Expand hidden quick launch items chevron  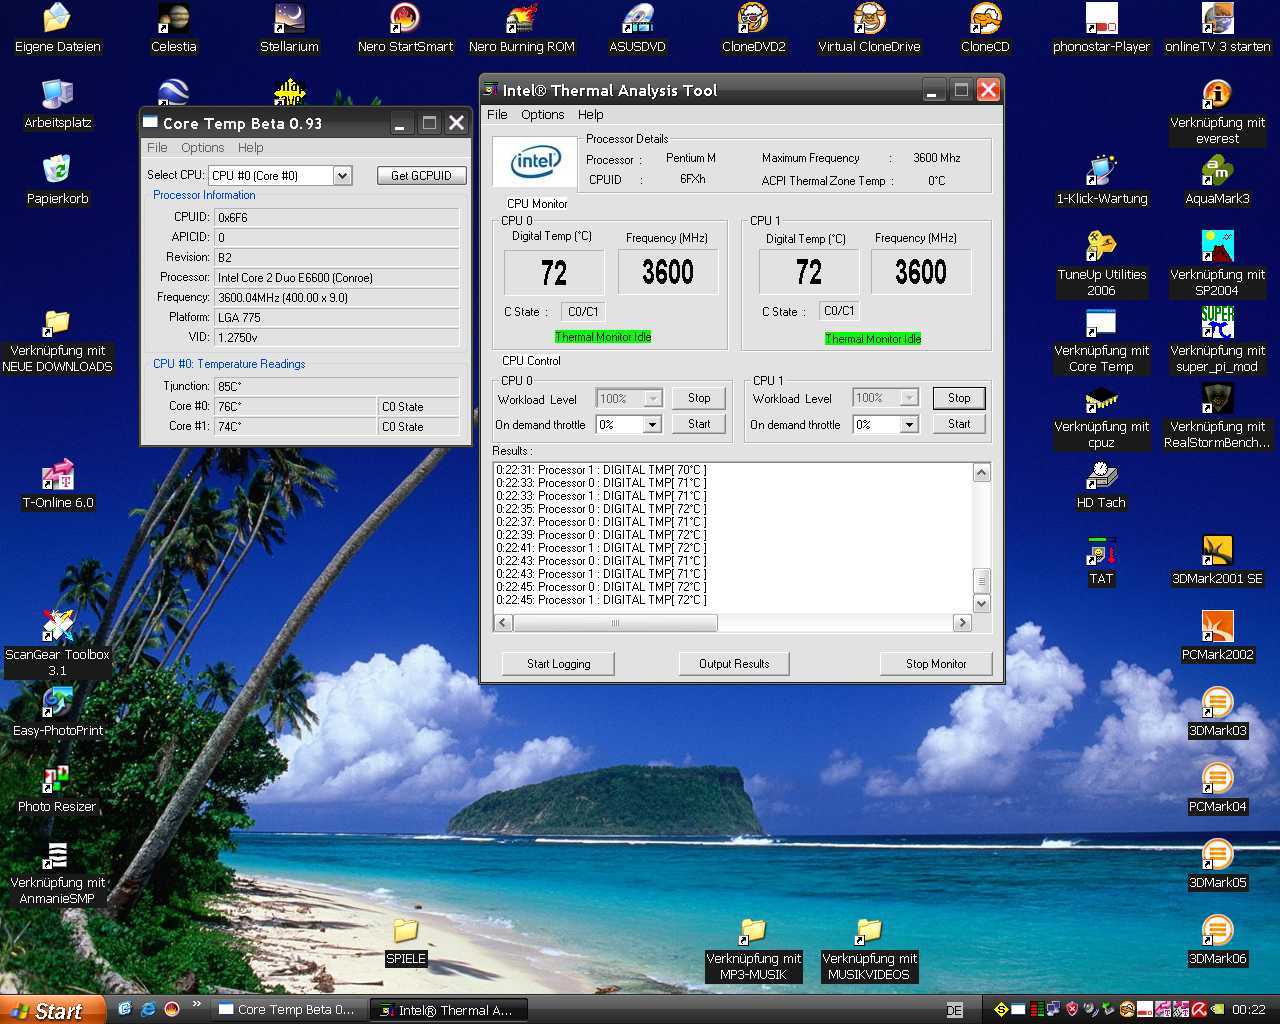click(x=196, y=1004)
